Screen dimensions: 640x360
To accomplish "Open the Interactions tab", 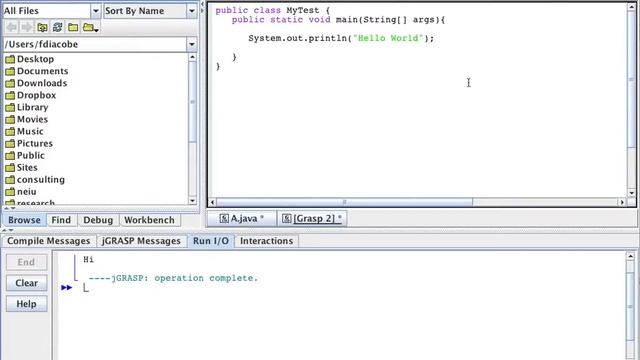I will (x=267, y=241).
